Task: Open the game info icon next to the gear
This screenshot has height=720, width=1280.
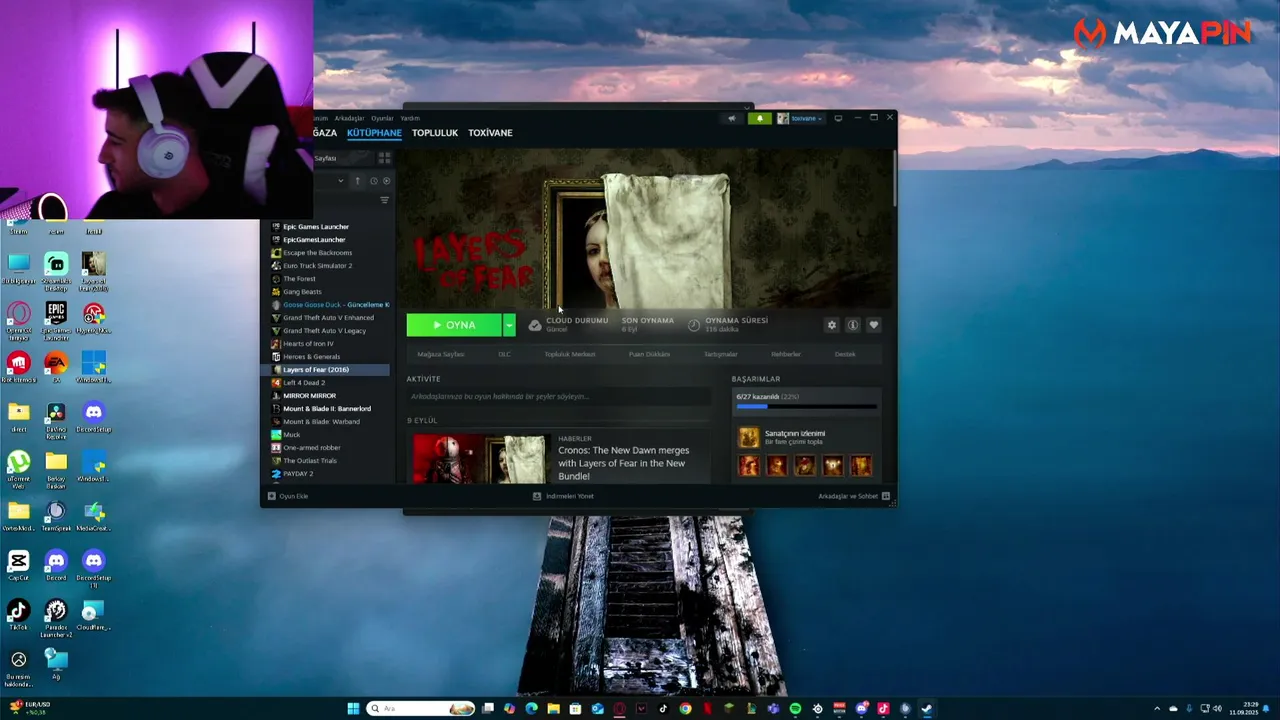Action: point(853,325)
